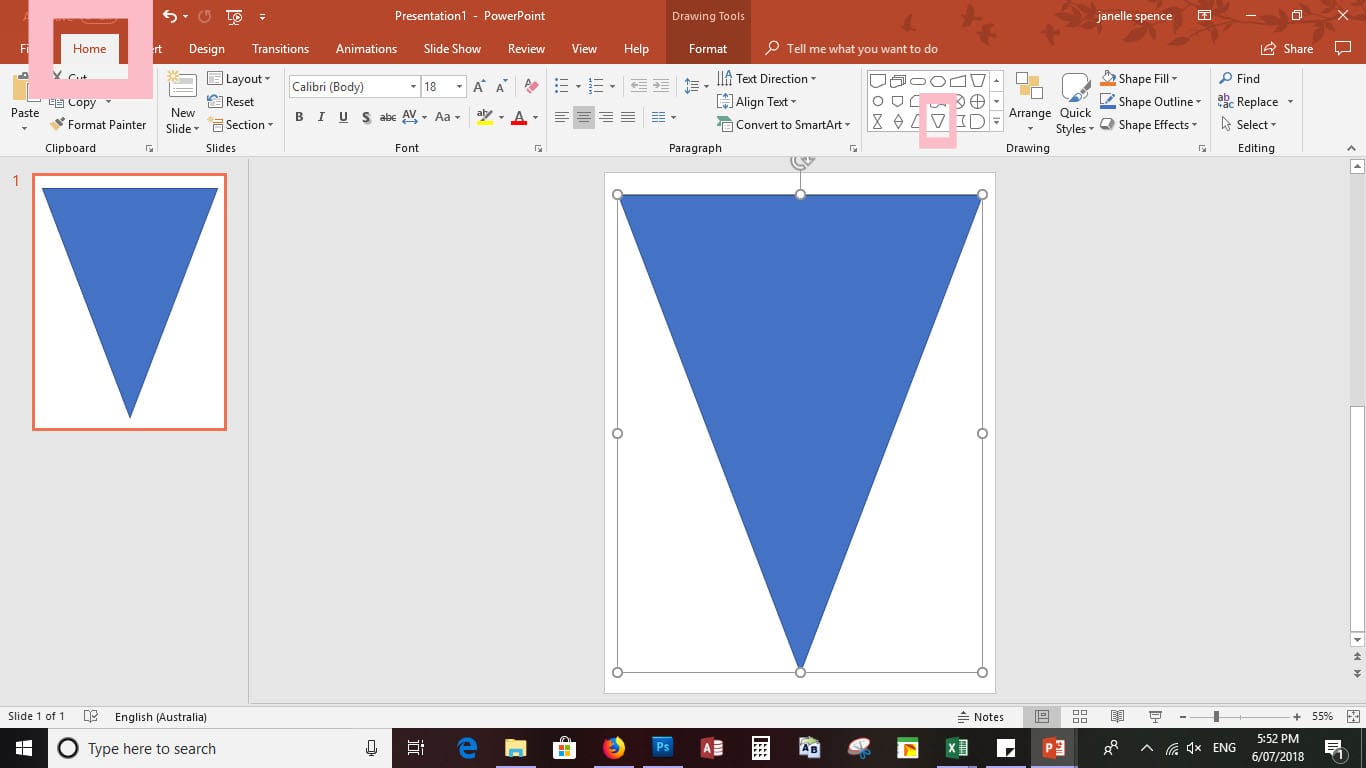Open the Font Color red swatch
1366x768 pixels.
click(x=519, y=117)
